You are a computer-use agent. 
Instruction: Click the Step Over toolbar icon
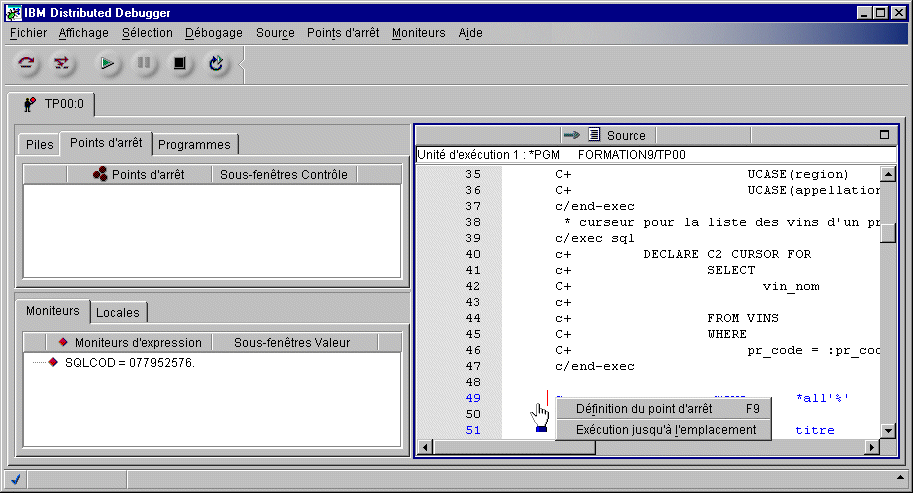click(27, 64)
